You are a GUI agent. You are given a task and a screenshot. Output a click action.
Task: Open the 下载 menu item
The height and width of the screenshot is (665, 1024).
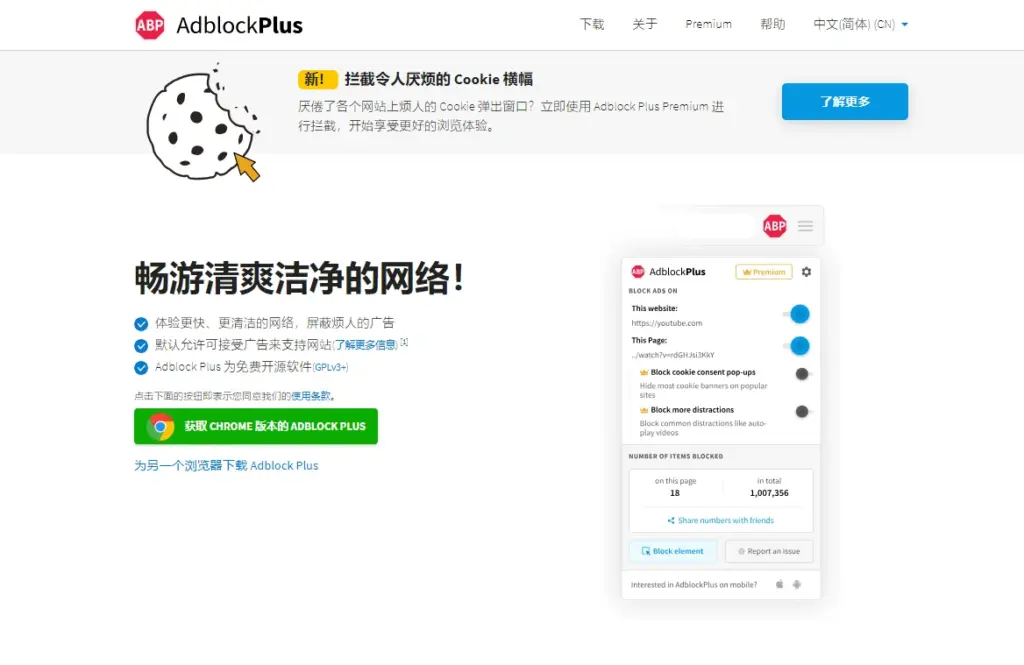(592, 24)
